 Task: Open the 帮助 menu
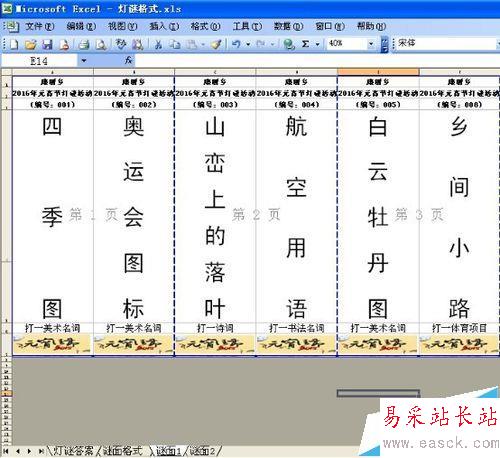tap(371, 26)
